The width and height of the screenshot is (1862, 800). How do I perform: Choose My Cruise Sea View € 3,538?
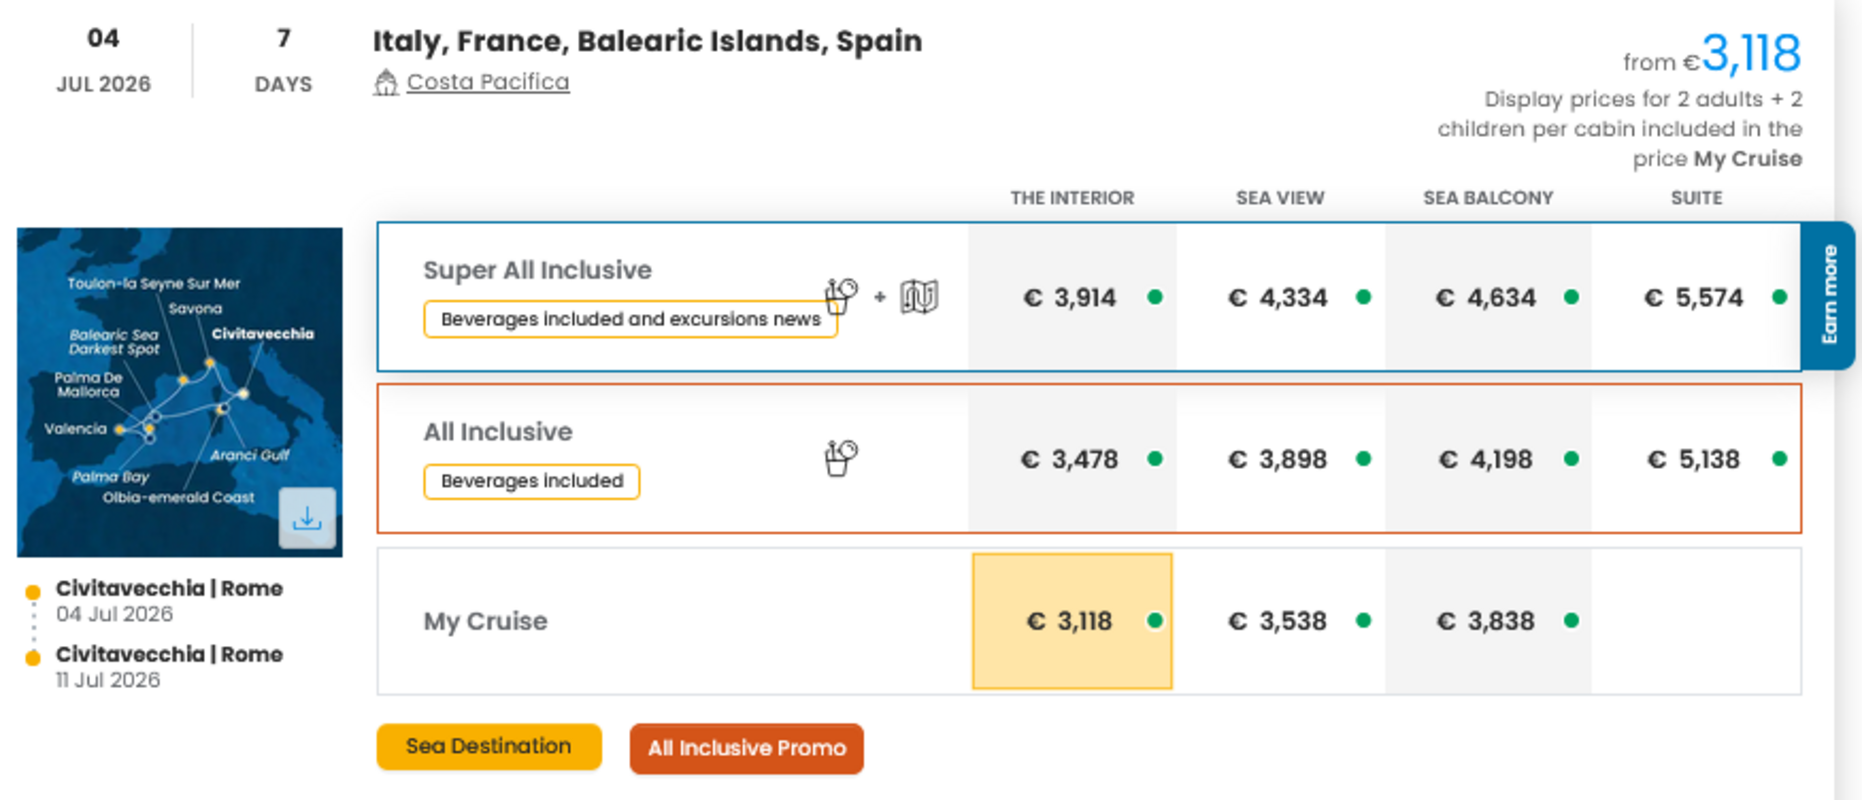click(1278, 621)
